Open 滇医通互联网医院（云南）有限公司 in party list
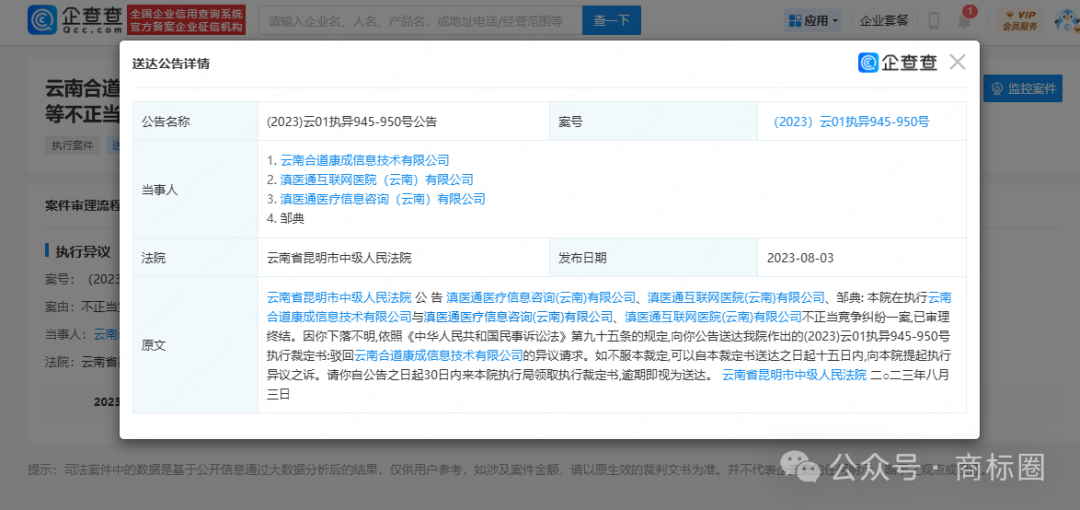Viewport: 1080px width, 510px height. (x=377, y=179)
